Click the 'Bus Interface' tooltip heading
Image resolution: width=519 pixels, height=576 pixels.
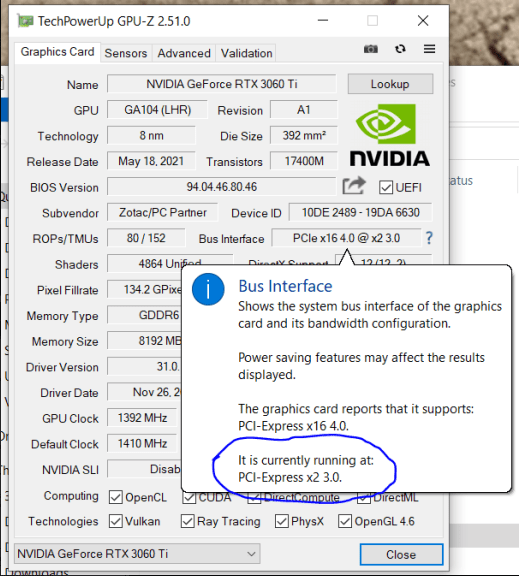coord(285,286)
